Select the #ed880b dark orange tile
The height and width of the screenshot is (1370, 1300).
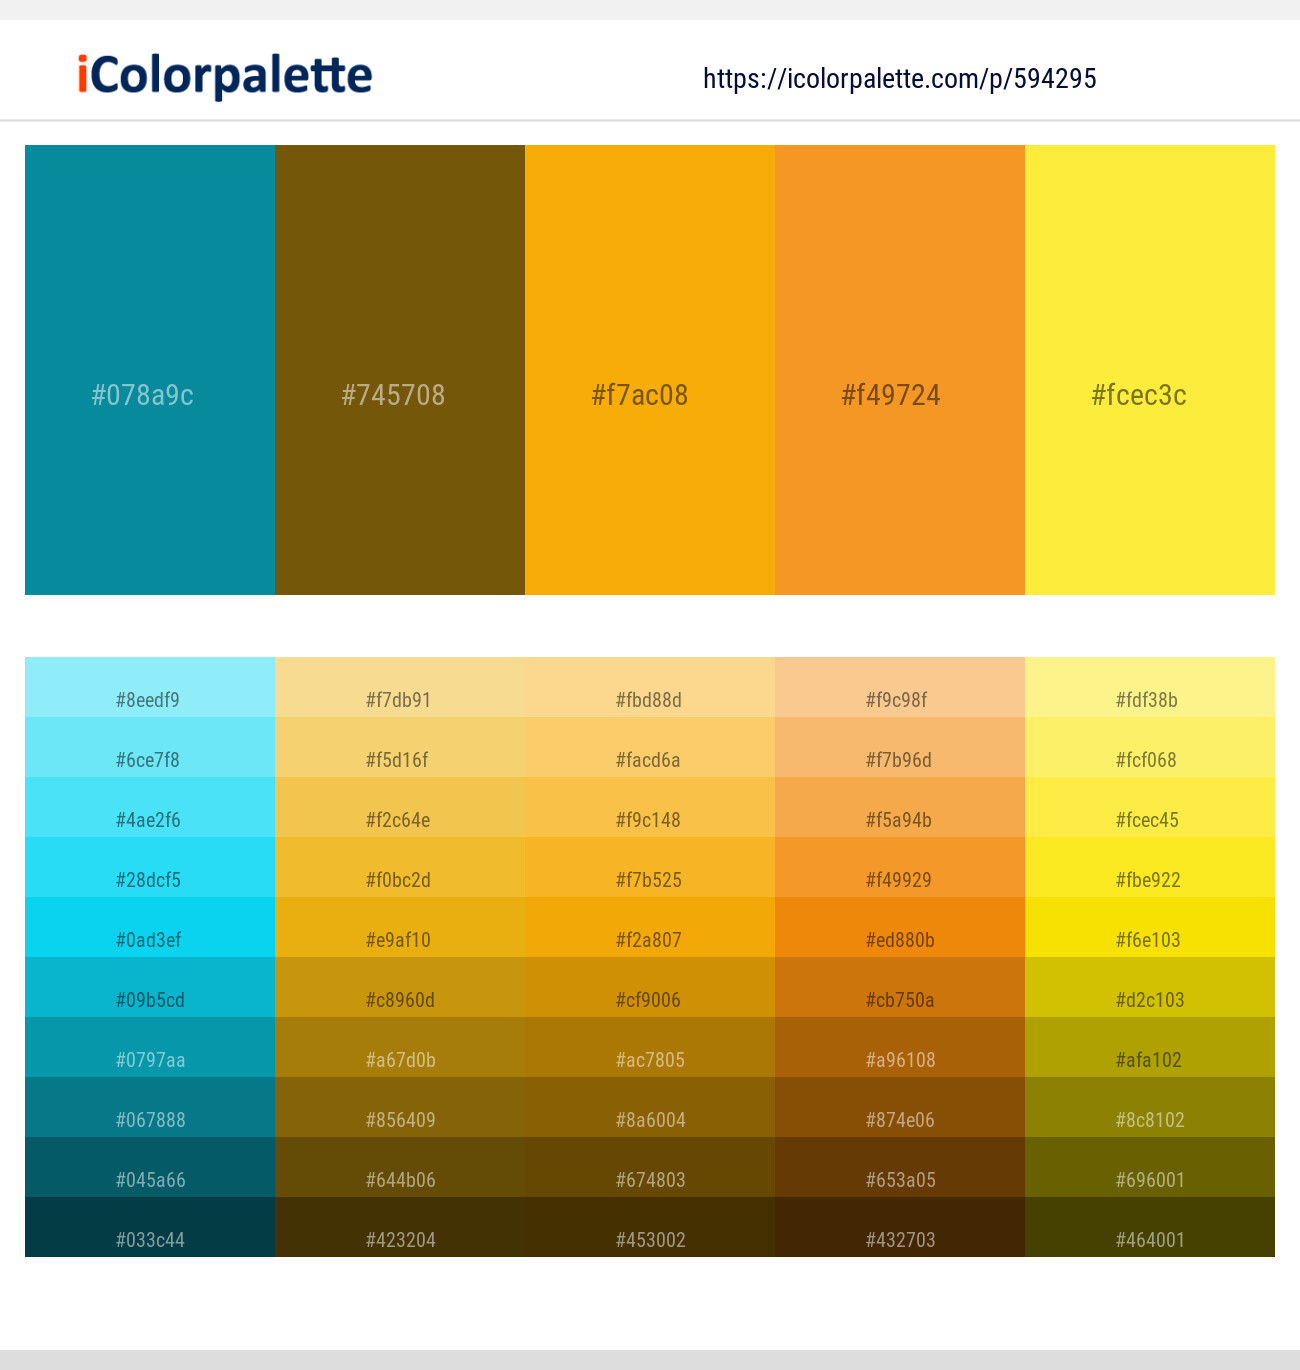coord(899,940)
